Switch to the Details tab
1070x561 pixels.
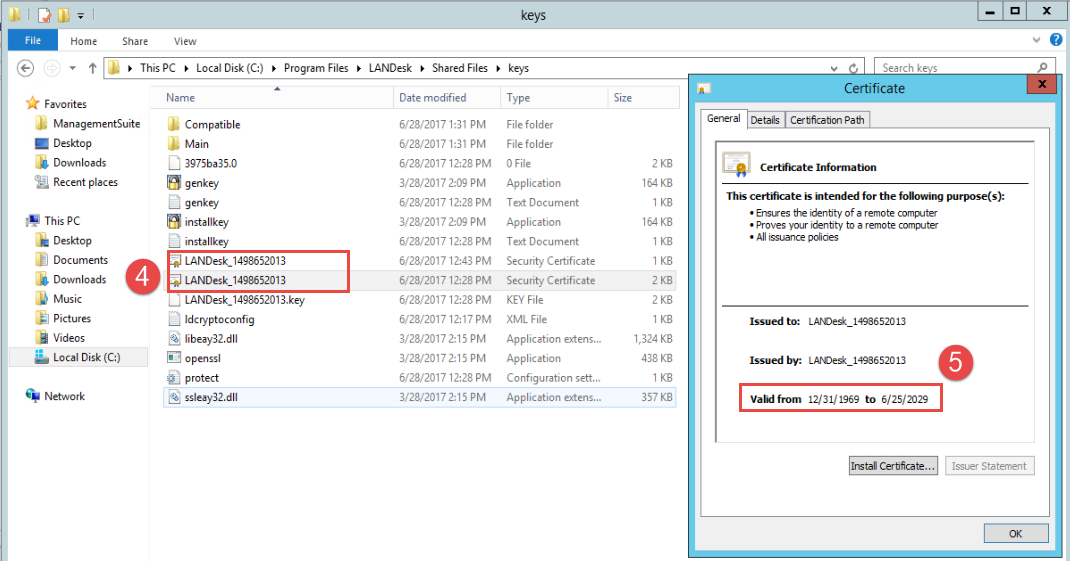point(765,120)
